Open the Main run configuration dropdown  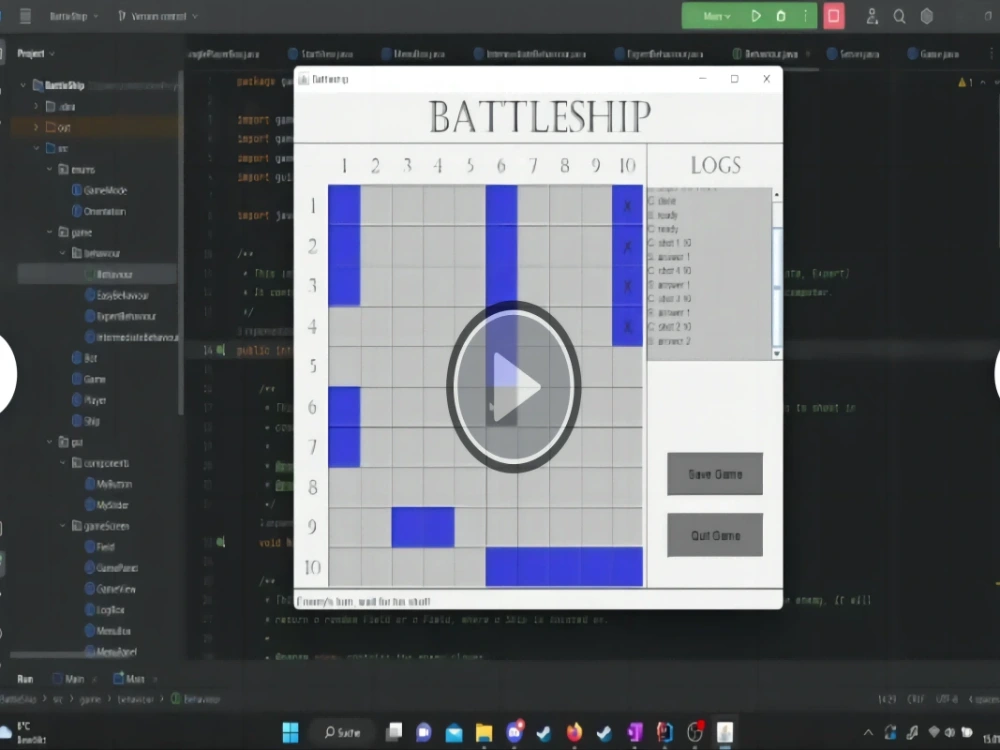pyautogui.click(x=712, y=15)
